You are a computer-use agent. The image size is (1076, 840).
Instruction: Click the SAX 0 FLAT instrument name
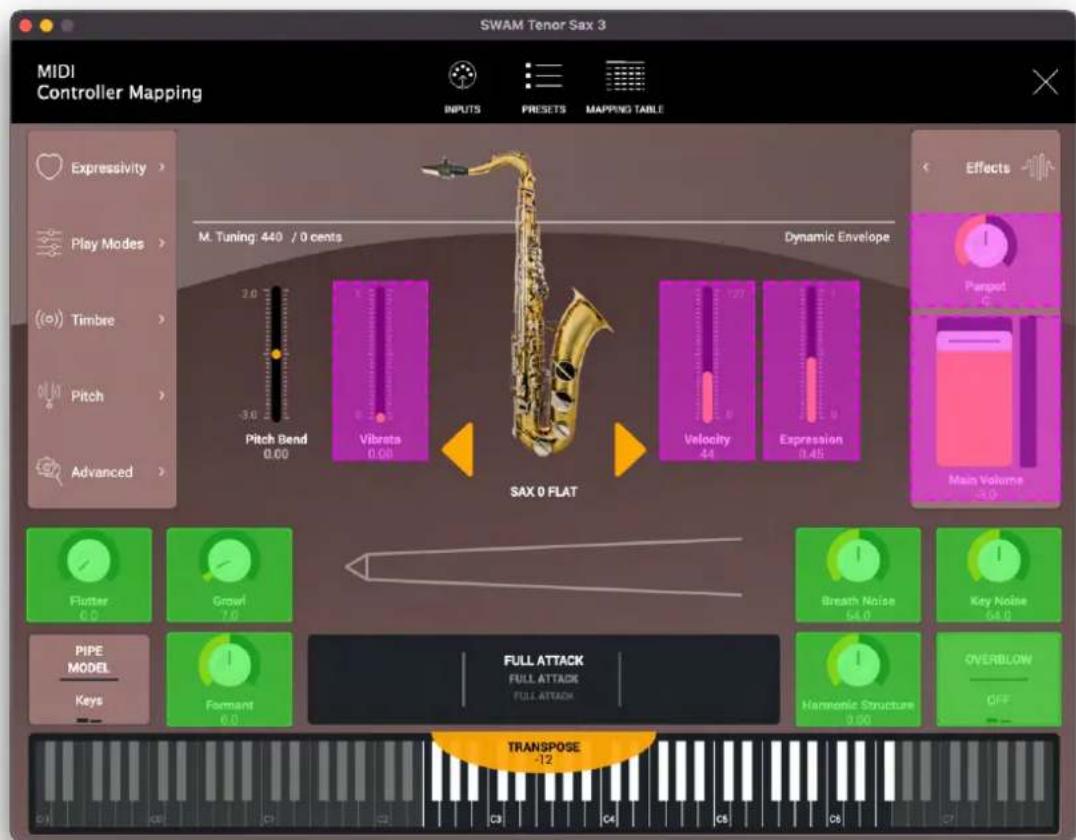coord(543,492)
